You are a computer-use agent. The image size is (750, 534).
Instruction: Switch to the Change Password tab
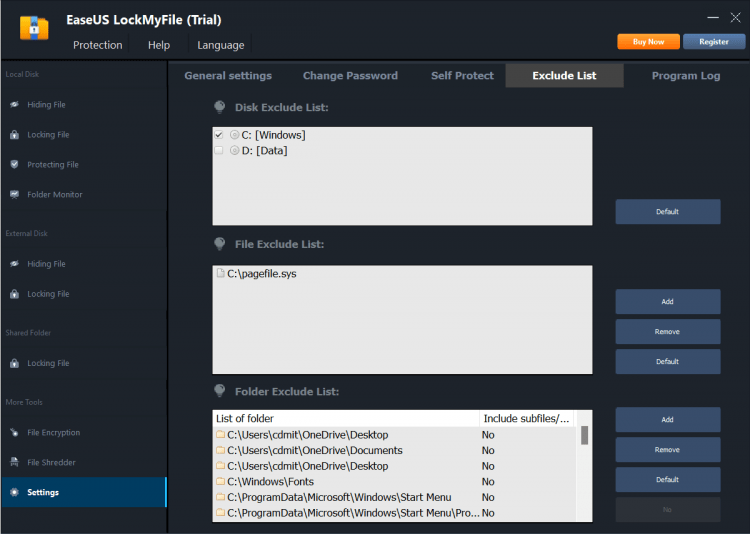350,76
